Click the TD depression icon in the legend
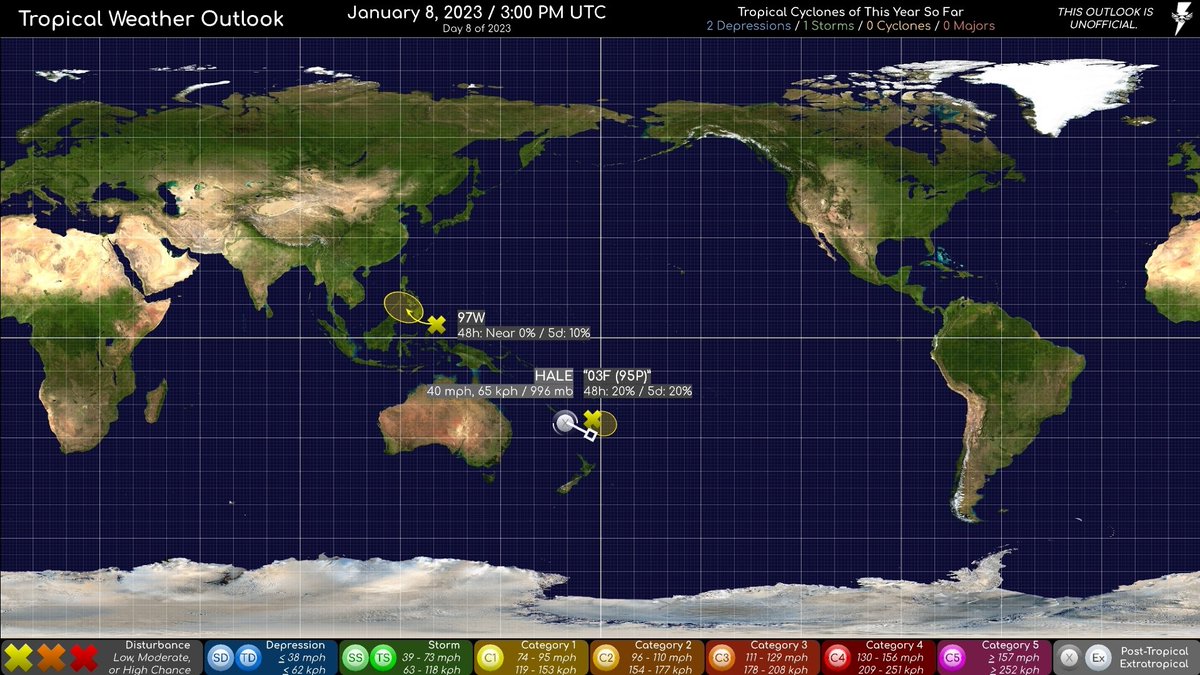The height and width of the screenshot is (675, 1200). (x=247, y=658)
